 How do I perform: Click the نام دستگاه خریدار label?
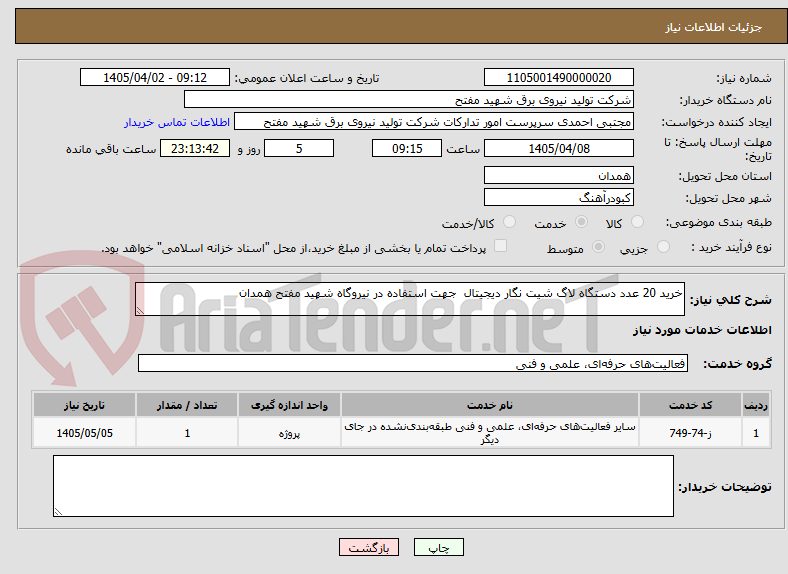pyautogui.click(x=725, y=101)
